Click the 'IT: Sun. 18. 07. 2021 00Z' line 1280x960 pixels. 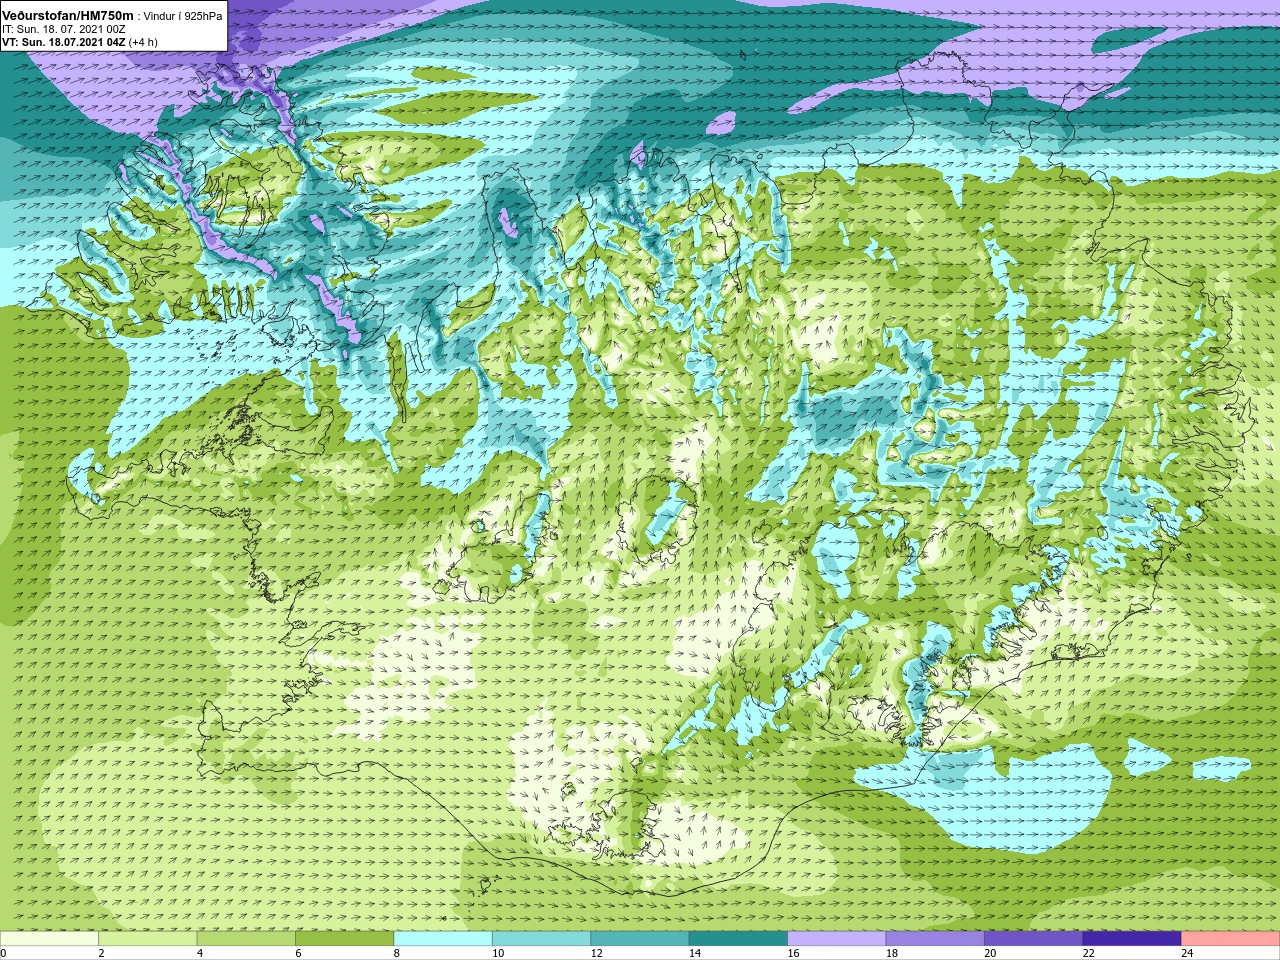(x=64, y=30)
